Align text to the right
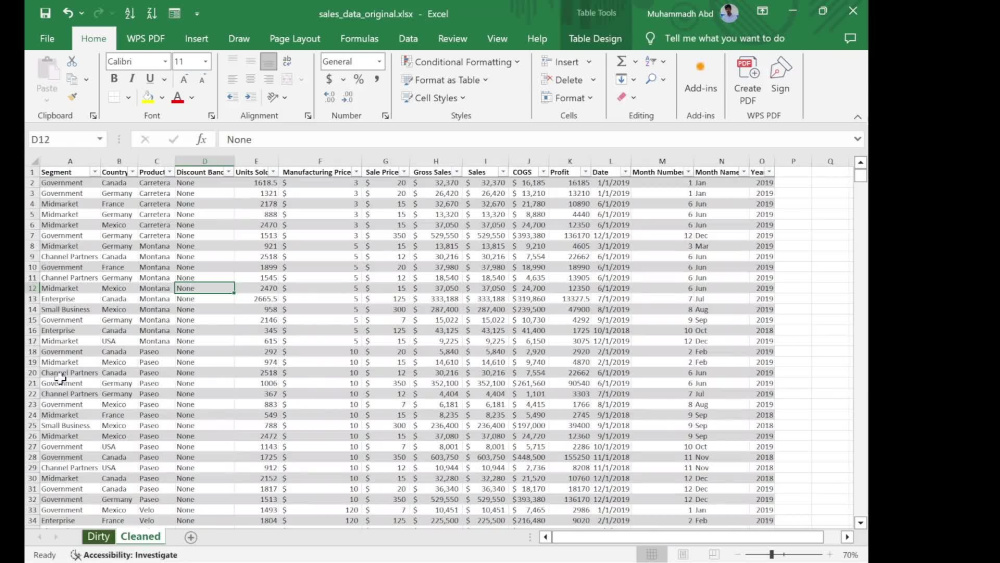Viewport: 1000px width, 563px height. coord(268,79)
